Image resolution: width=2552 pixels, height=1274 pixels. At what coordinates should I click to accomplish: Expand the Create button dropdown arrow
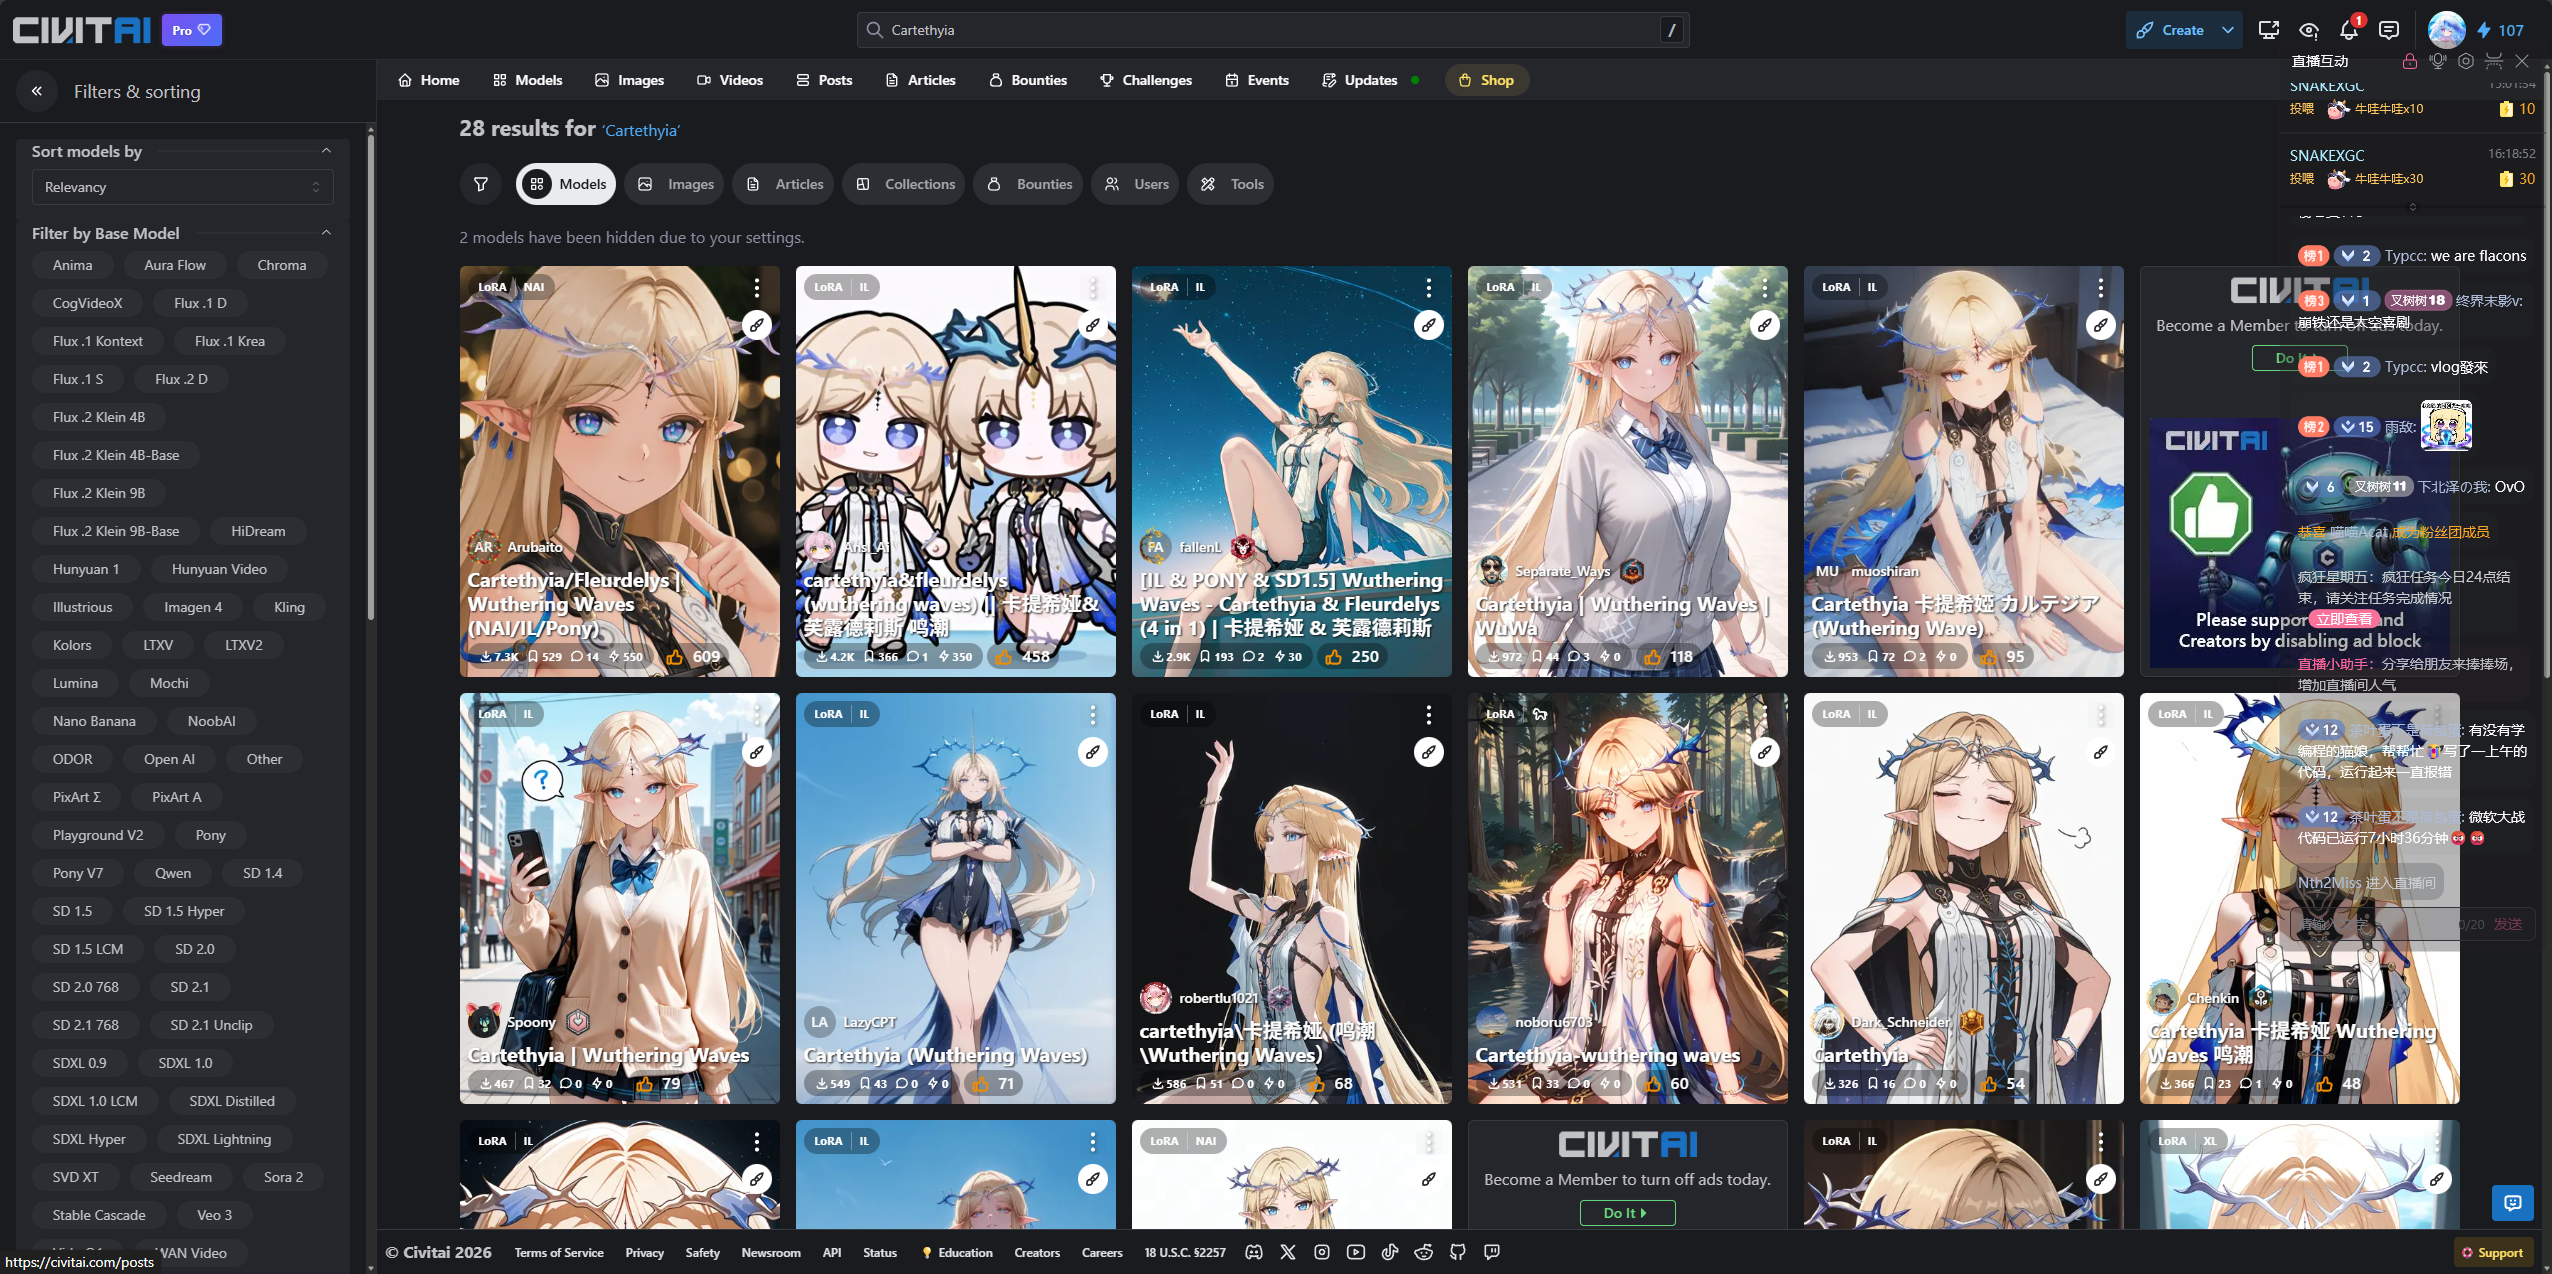coord(2228,30)
